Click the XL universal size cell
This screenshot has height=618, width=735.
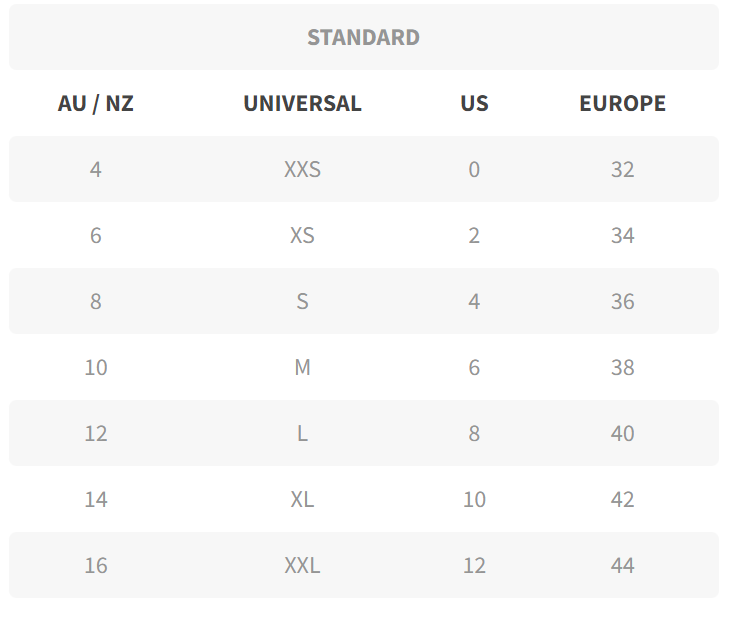[x=302, y=499]
